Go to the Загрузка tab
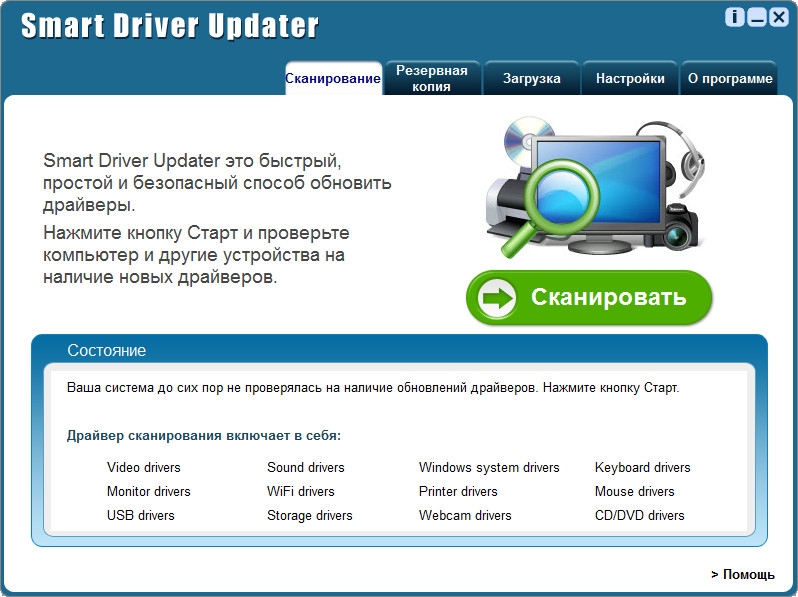 [x=531, y=79]
